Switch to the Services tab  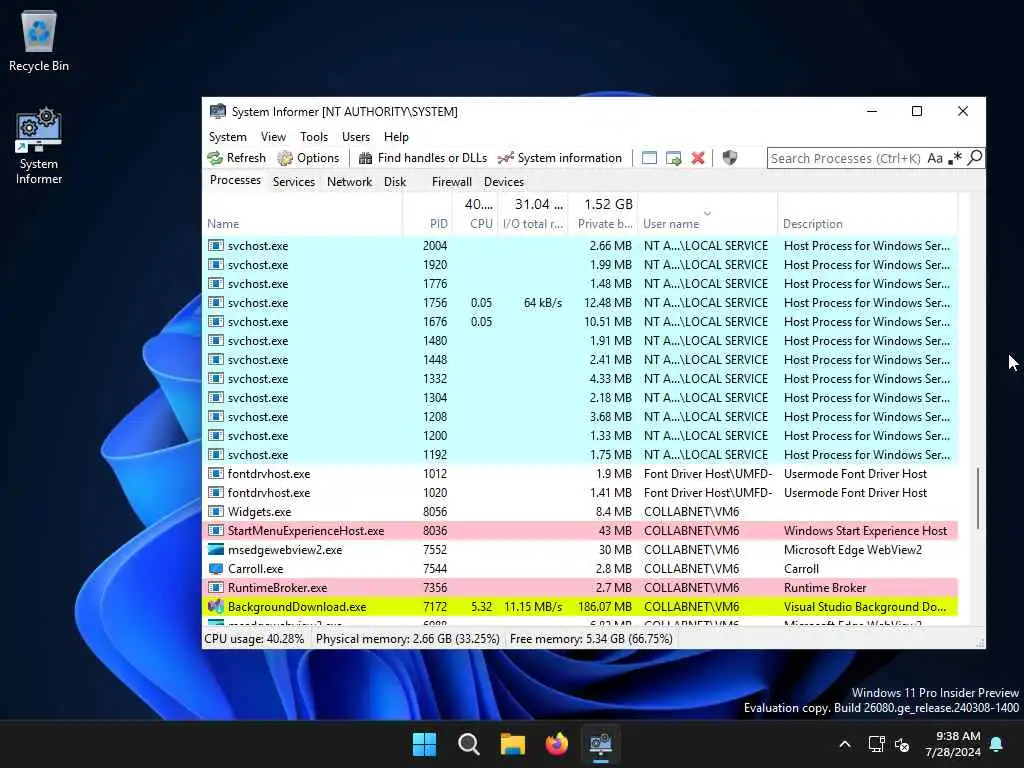pyautogui.click(x=294, y=182)
